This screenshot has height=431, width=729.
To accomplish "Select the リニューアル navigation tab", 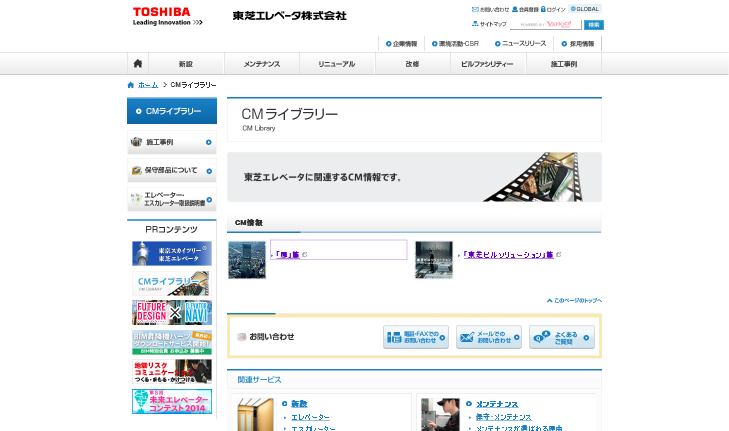I will coord(337,64).
